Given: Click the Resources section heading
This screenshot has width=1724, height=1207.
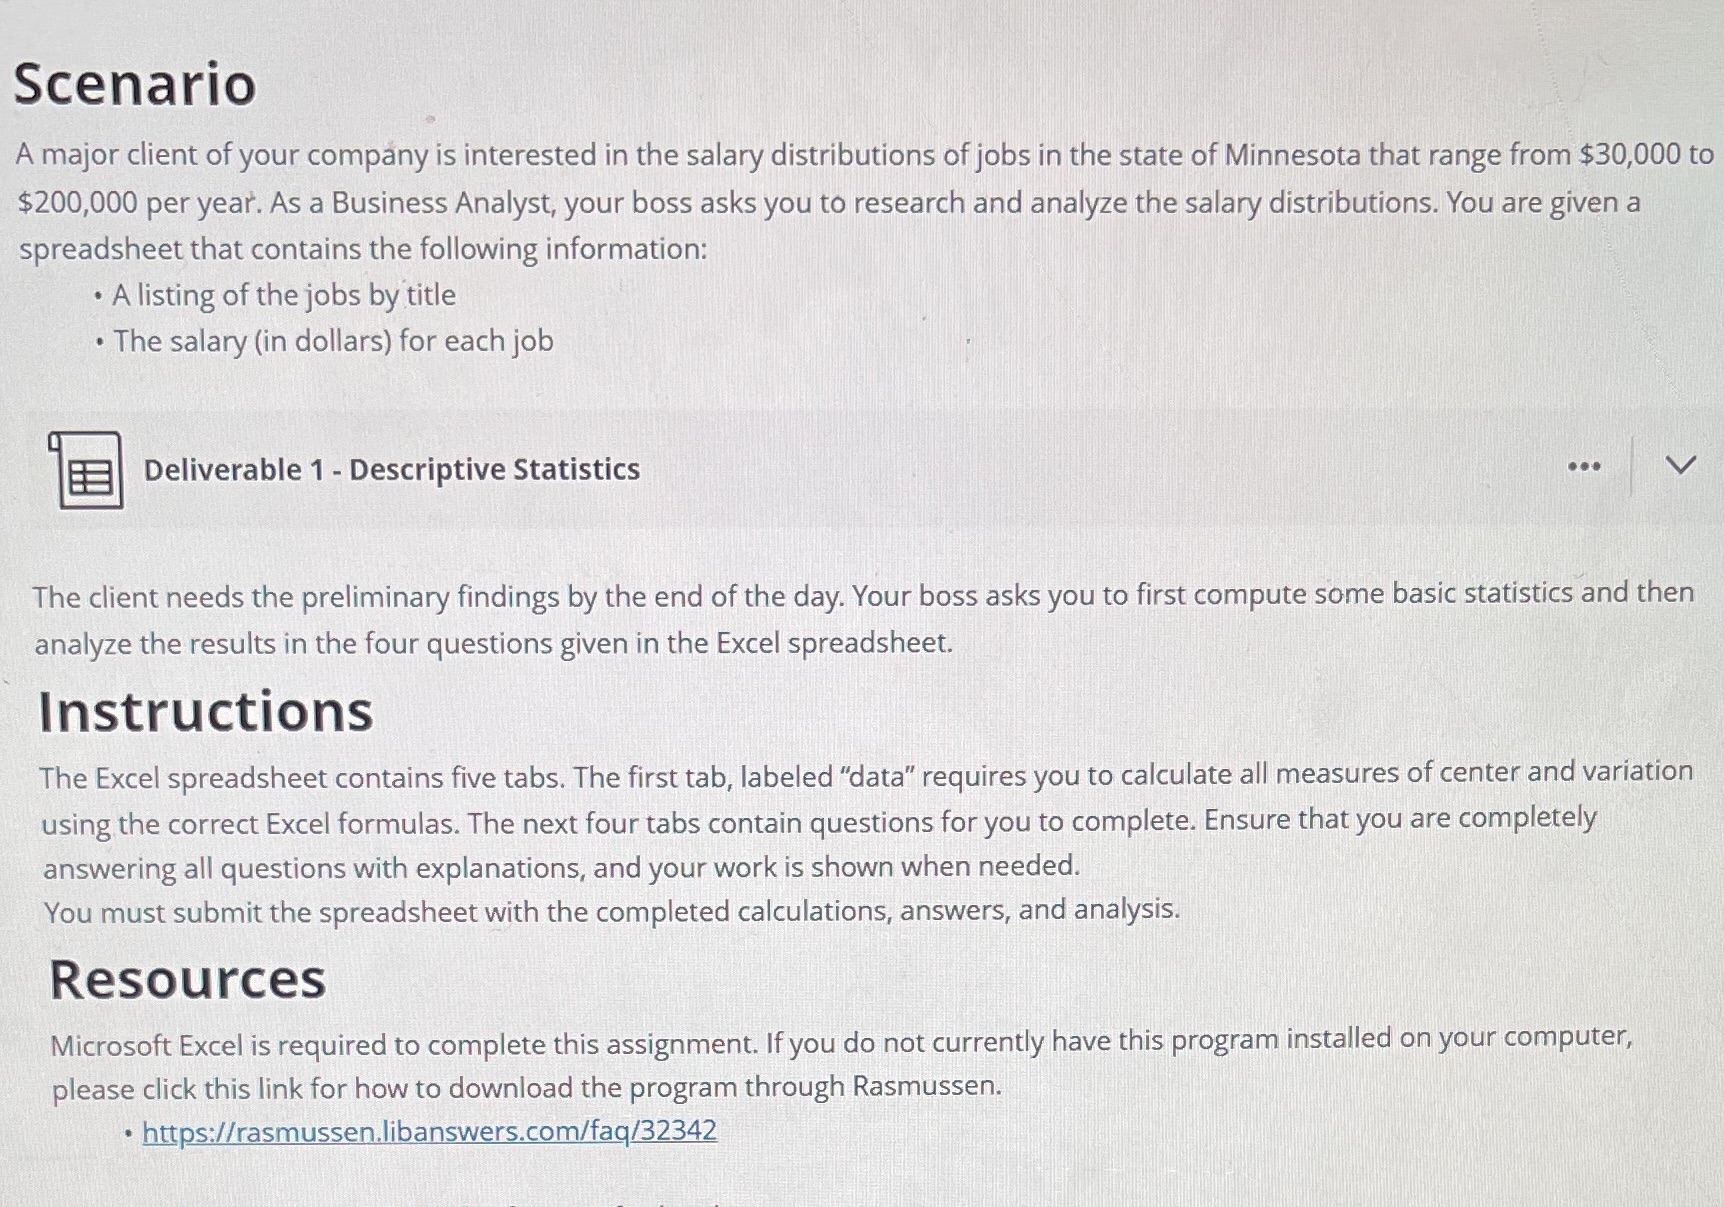Looking at the screenshot, I should coord(188,978).
